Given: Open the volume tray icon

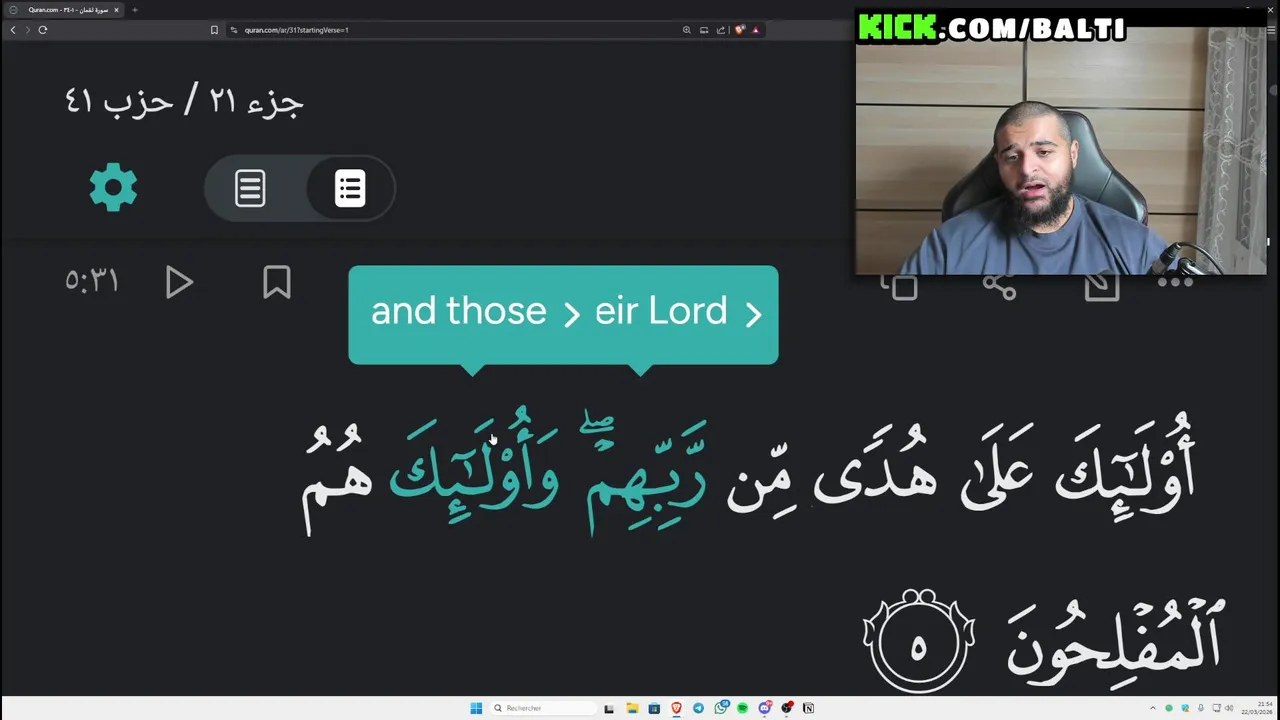Looking at the screenshot, I should pyautogui.click(x=1229, y=708).
